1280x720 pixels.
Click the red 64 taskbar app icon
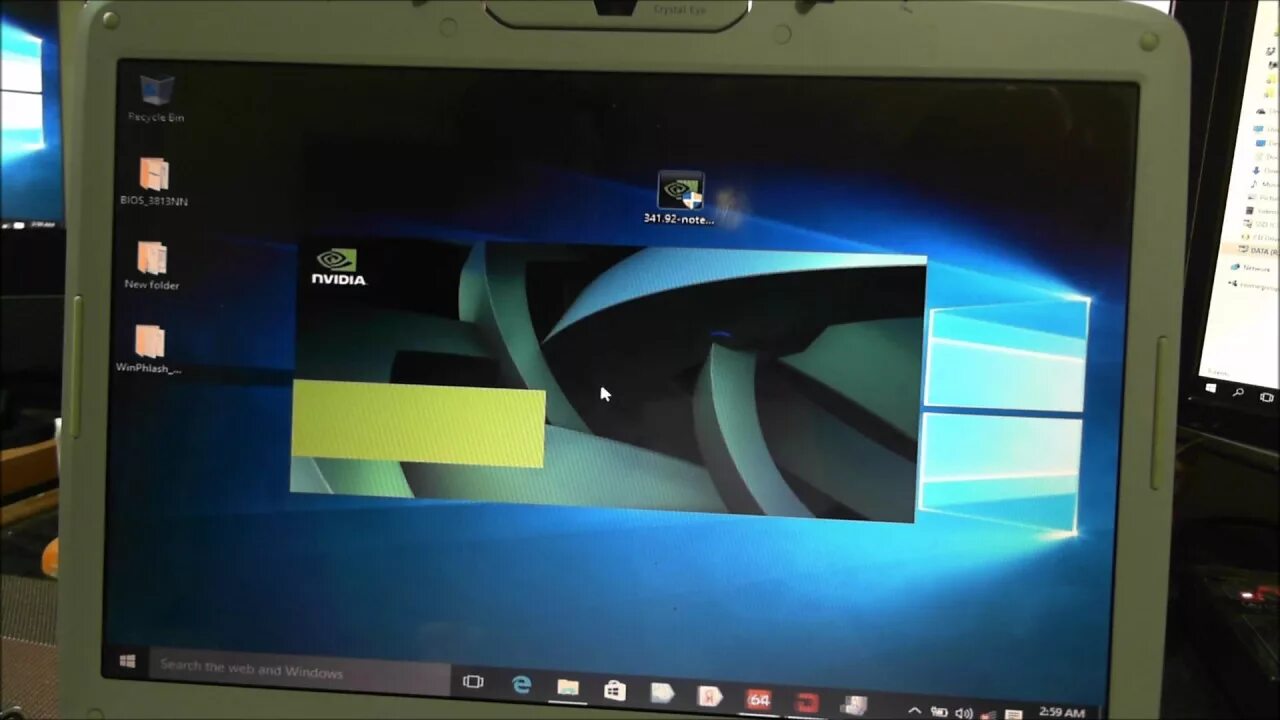[x=759, y=700]
